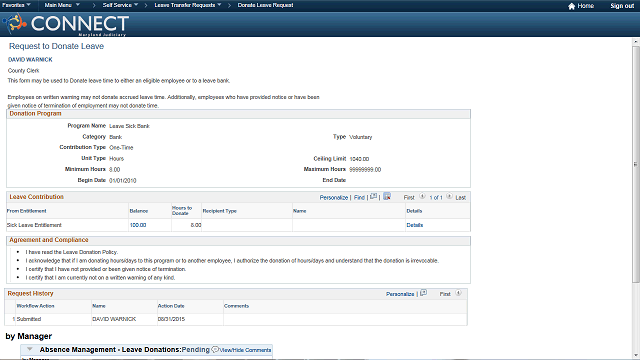The height and width of the screenshot is (360, 640).
Task: Sort by From Entitlement column header
Action: (x=27, y=211)
